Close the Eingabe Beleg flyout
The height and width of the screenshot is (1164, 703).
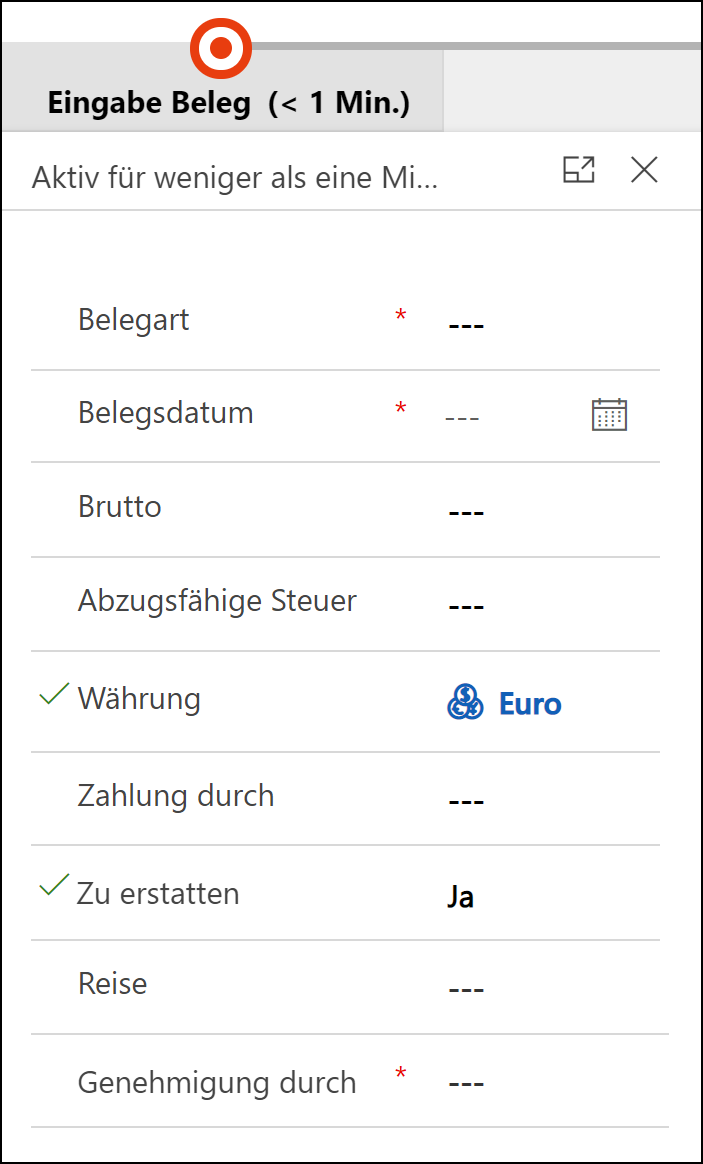(x=644, y=170)
